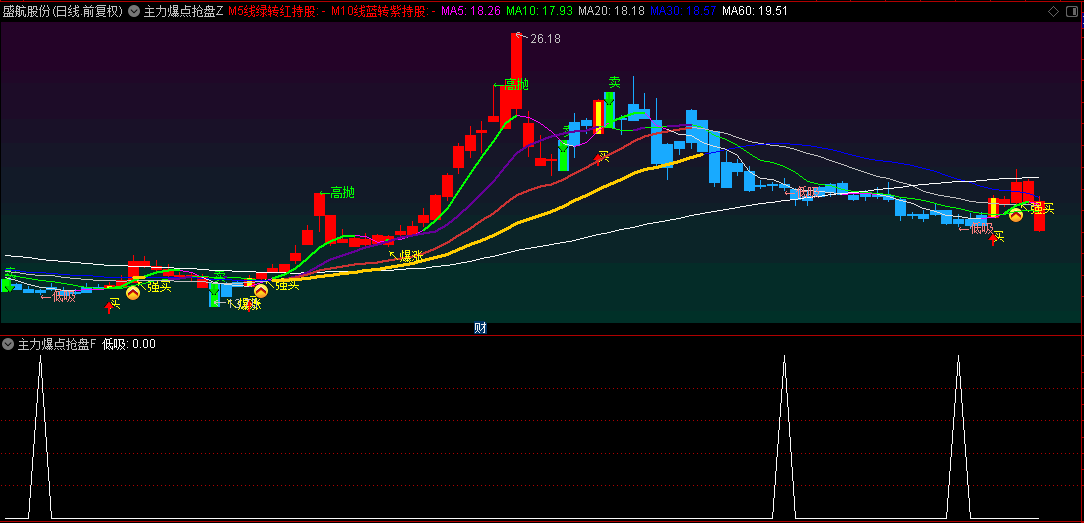
Task: Open the dropdown beside 盛航股份 chart title
Action: point(134,11)
